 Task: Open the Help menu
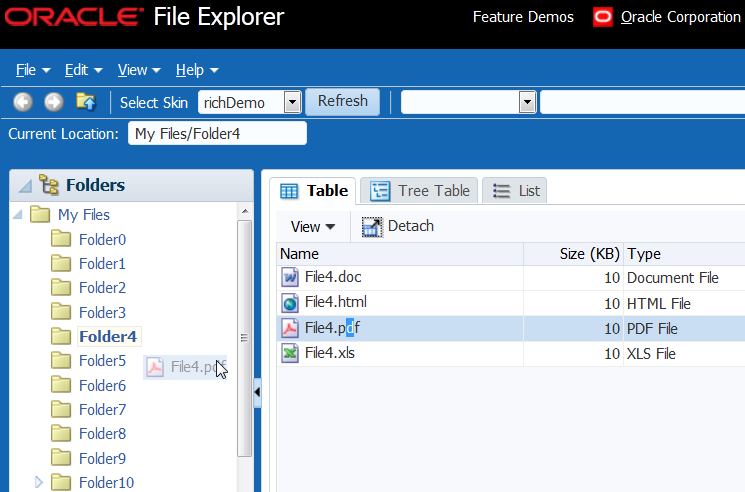pyautogui.click(x=197, y=70)
